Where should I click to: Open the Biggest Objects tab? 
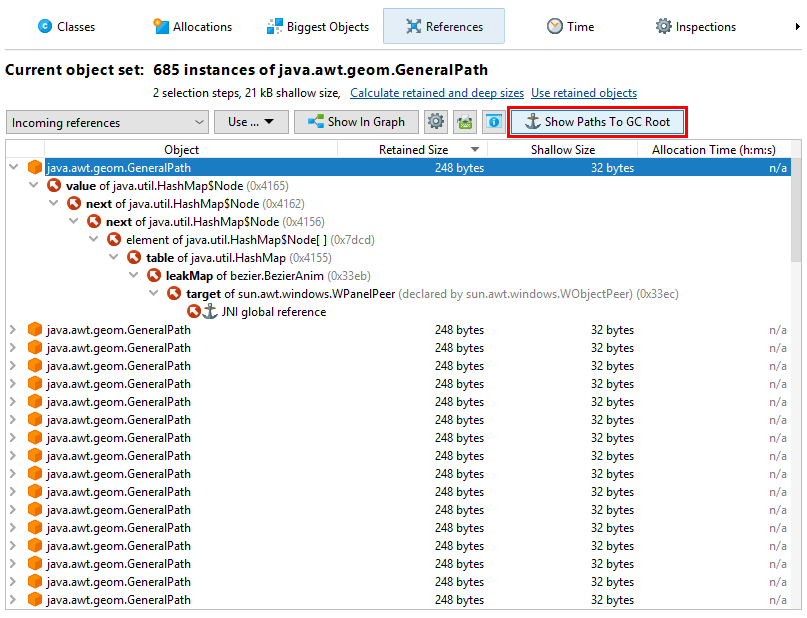(318, 26)
